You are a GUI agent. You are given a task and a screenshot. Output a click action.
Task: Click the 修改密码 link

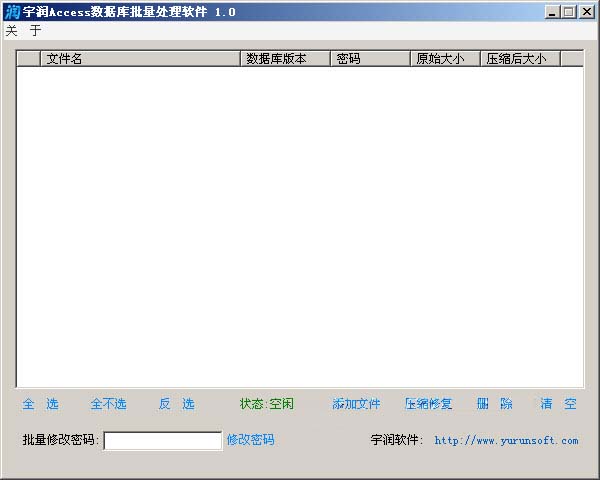pyautogui.click(x=250, y=440)
